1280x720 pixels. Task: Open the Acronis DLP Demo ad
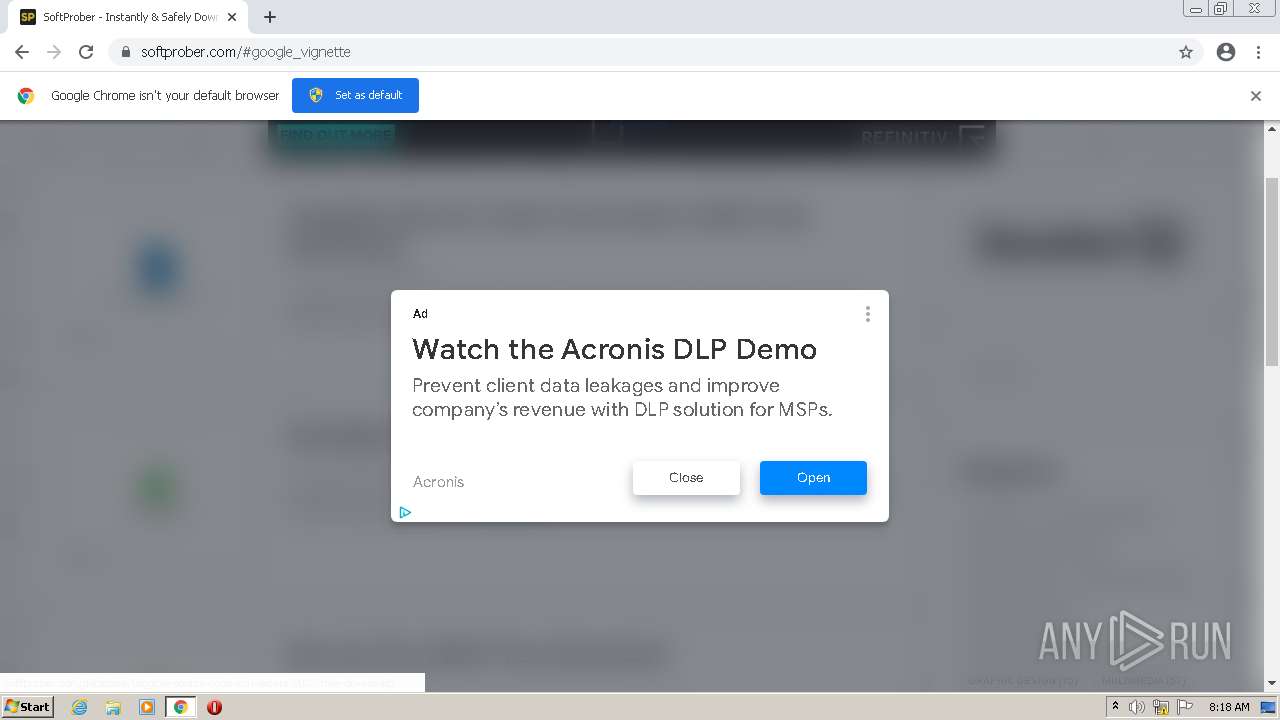pyautogui.click(x=813, y=478)
